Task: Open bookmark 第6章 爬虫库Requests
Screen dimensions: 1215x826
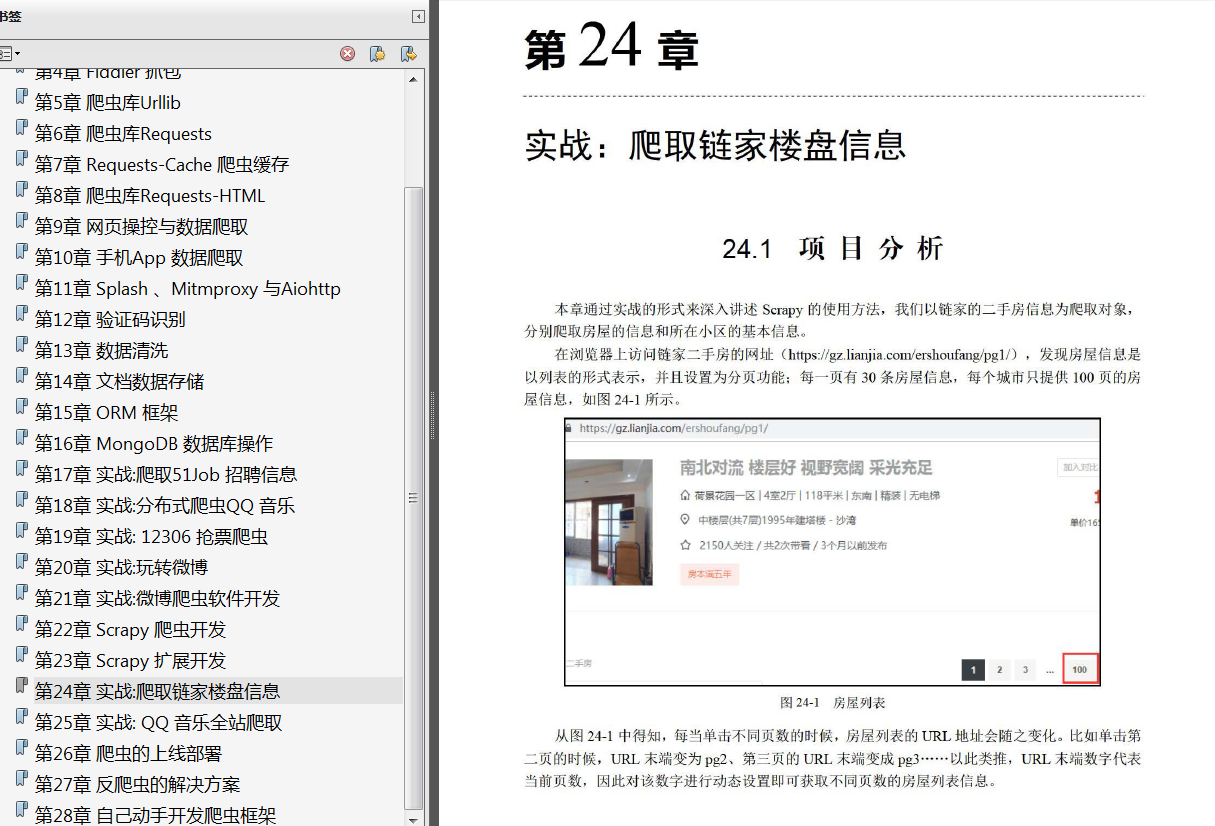Action: (x=123, y=134)
